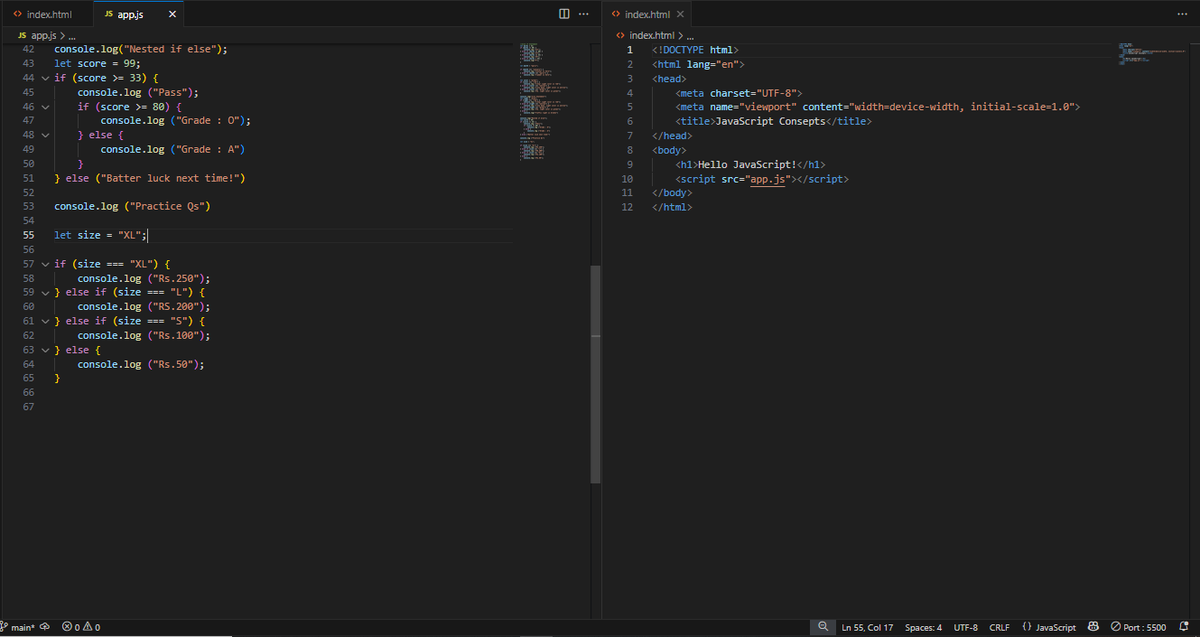Change end of line sequence CRLF
This screenshot has height=637, width=1200.
999,627
